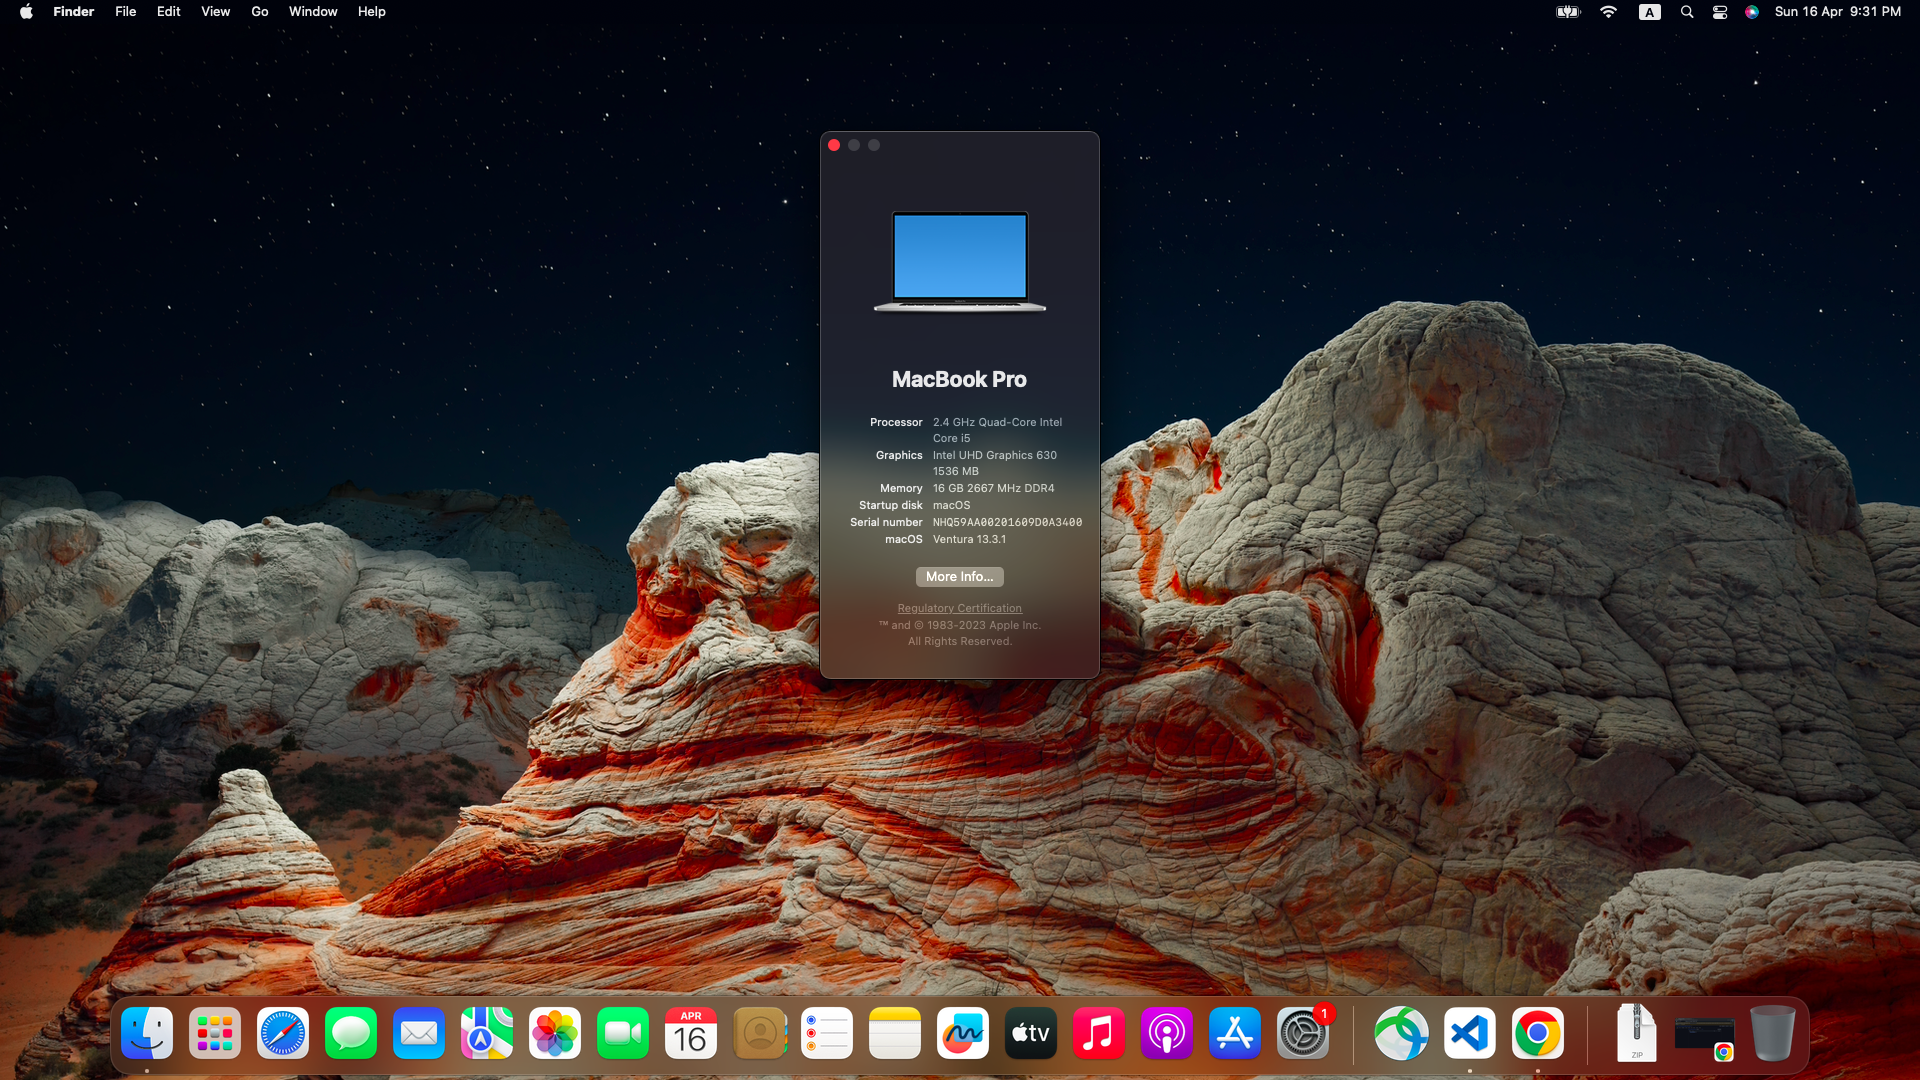Open the Regulatory Certification link
This screenshot has height=1080, width=1920.
(x=959, y=608)
